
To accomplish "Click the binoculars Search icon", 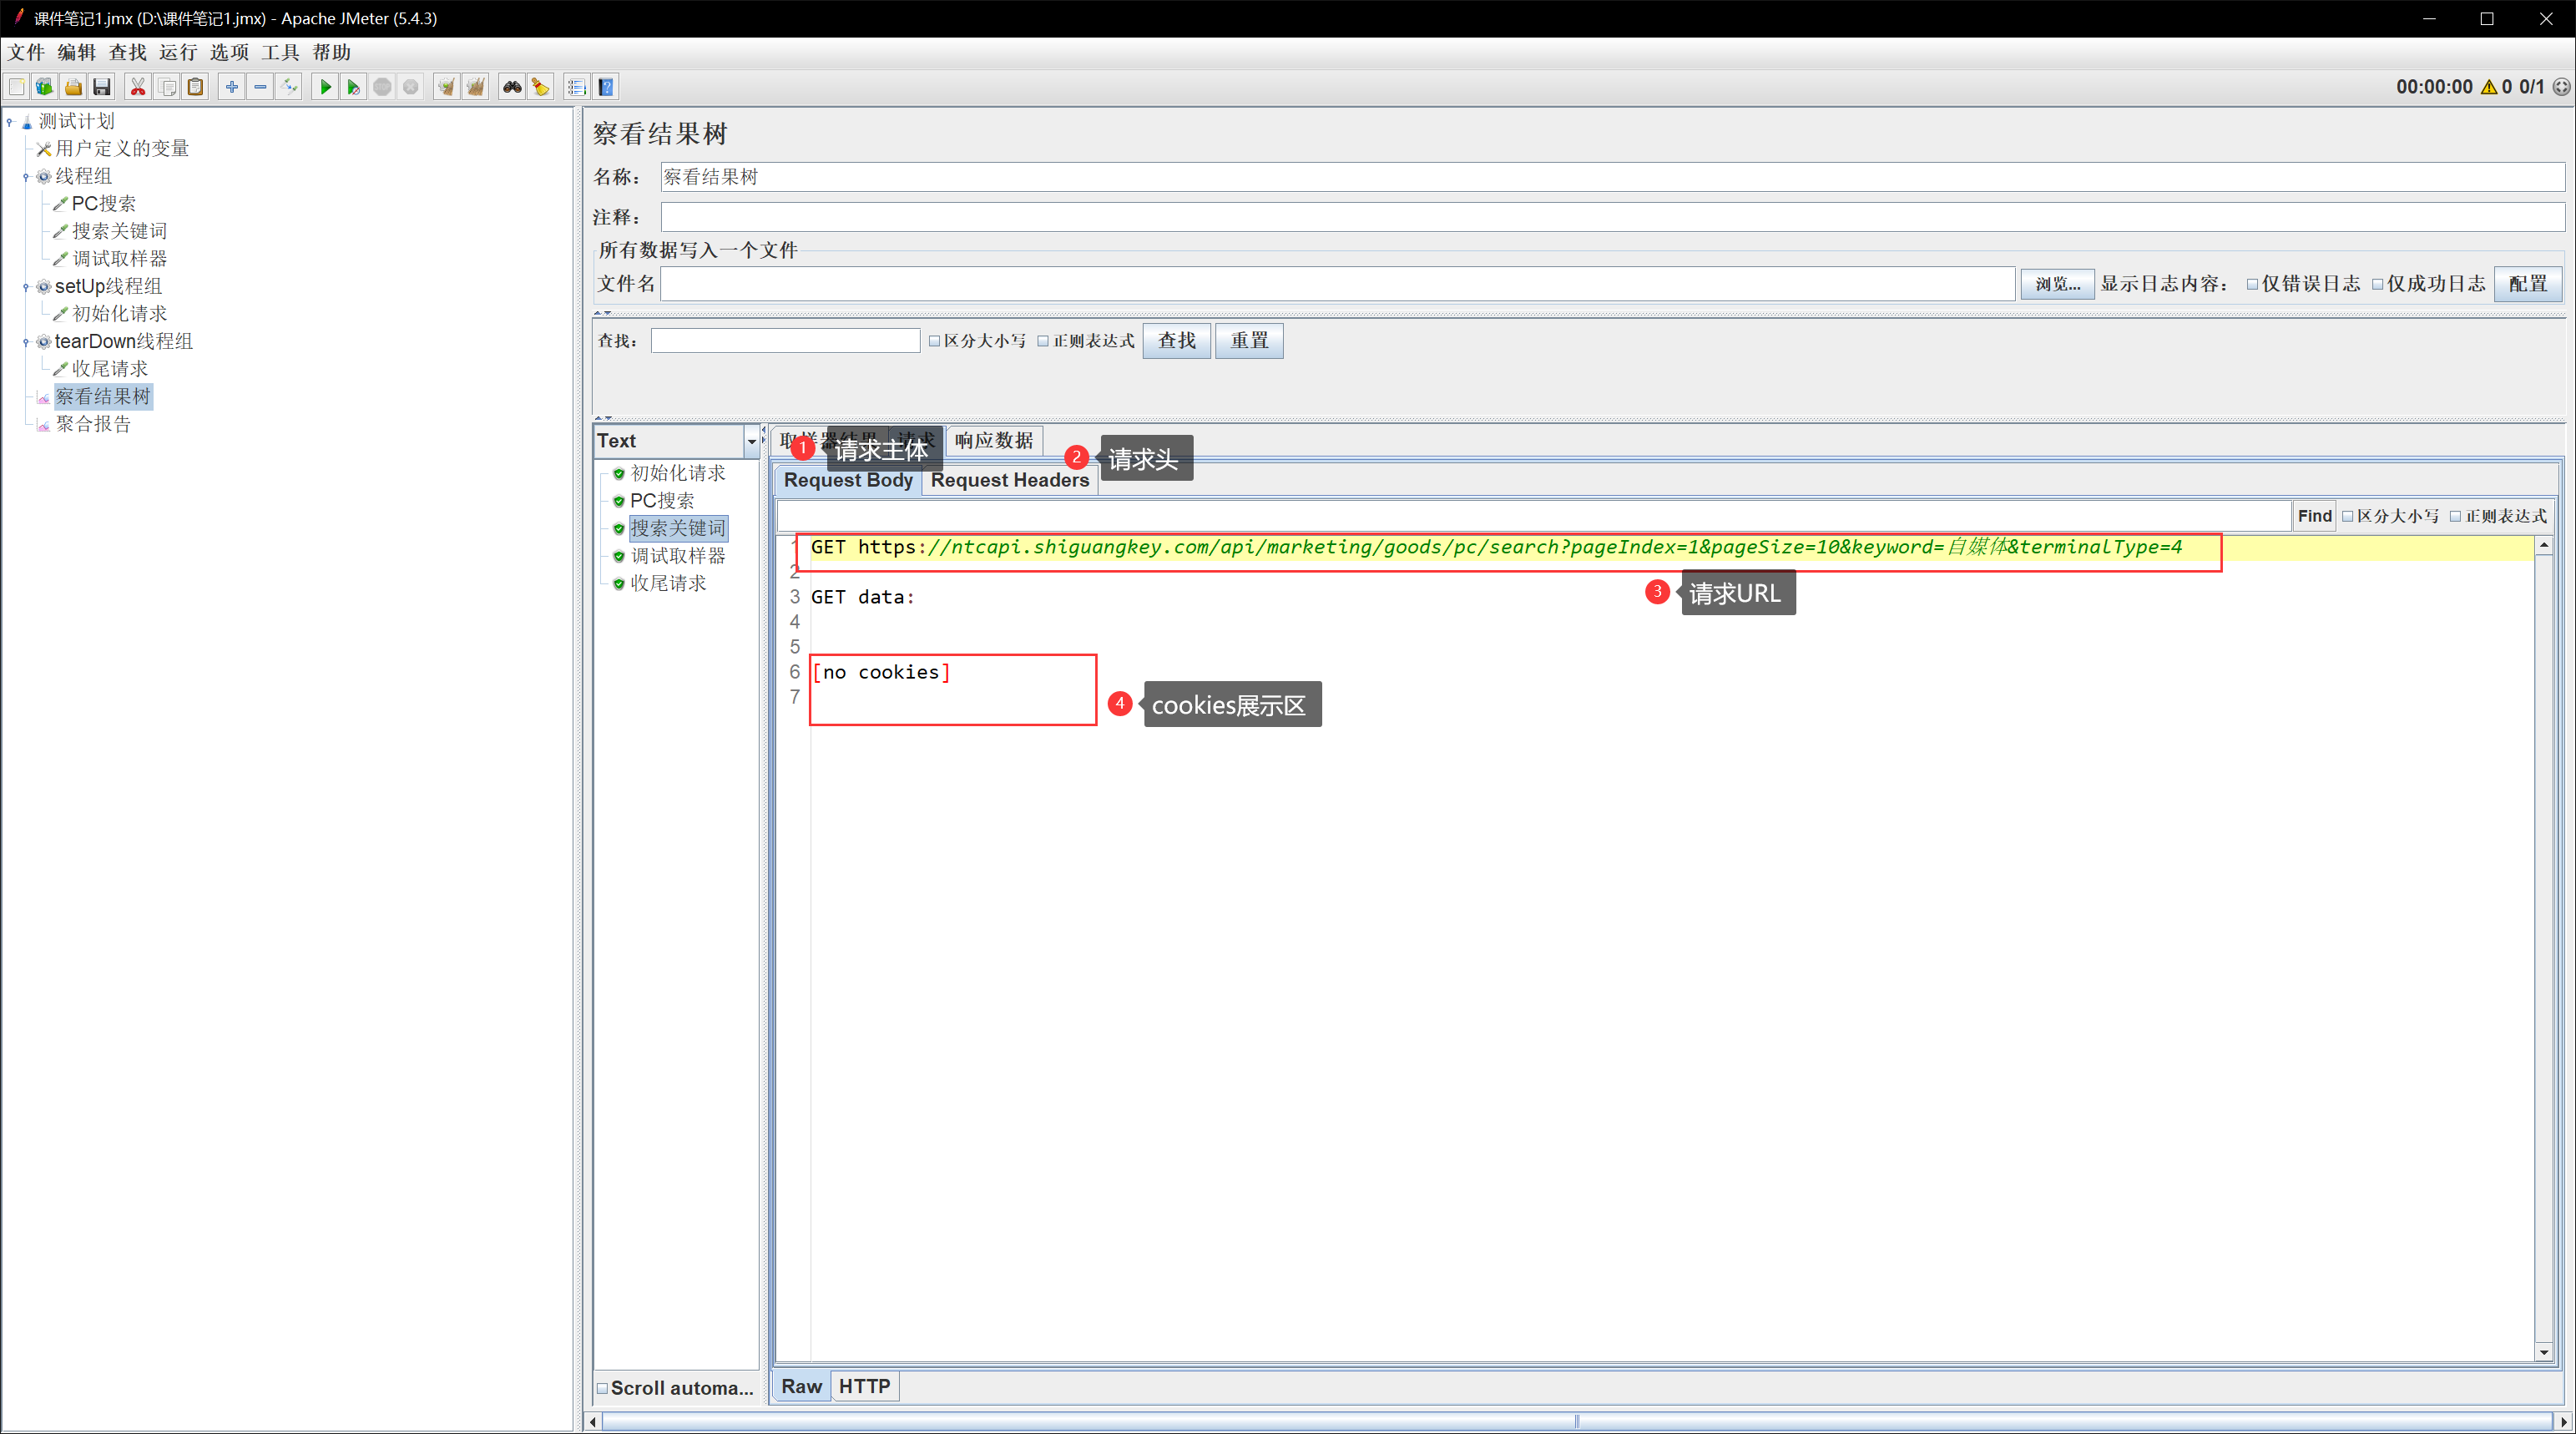I will [512, 87].
